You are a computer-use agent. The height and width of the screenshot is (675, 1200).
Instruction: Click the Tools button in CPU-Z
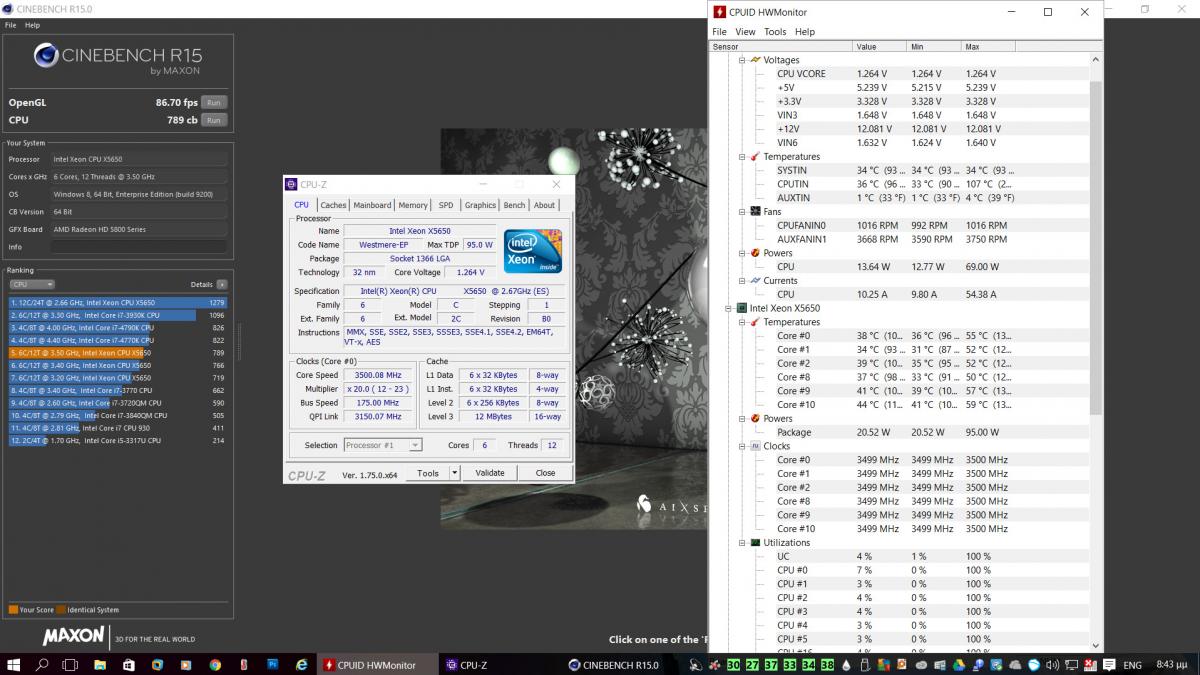pyautogui.click(x=428, y=473)
